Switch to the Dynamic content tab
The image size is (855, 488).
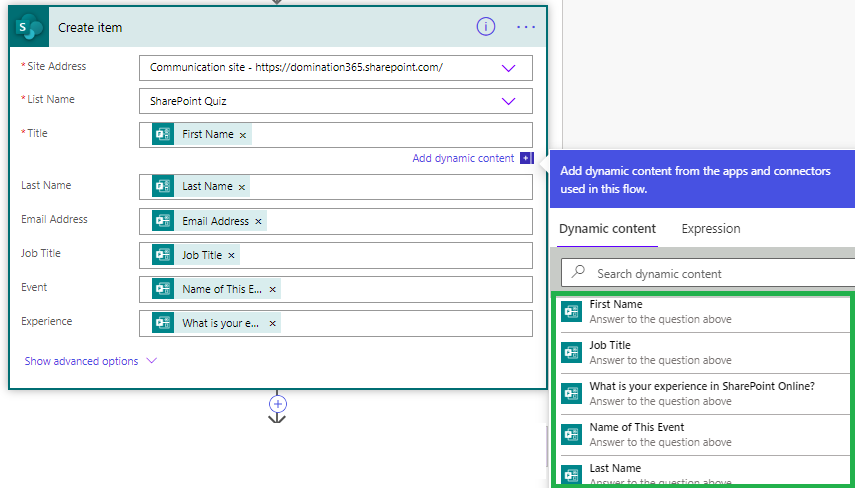point(607,228)
